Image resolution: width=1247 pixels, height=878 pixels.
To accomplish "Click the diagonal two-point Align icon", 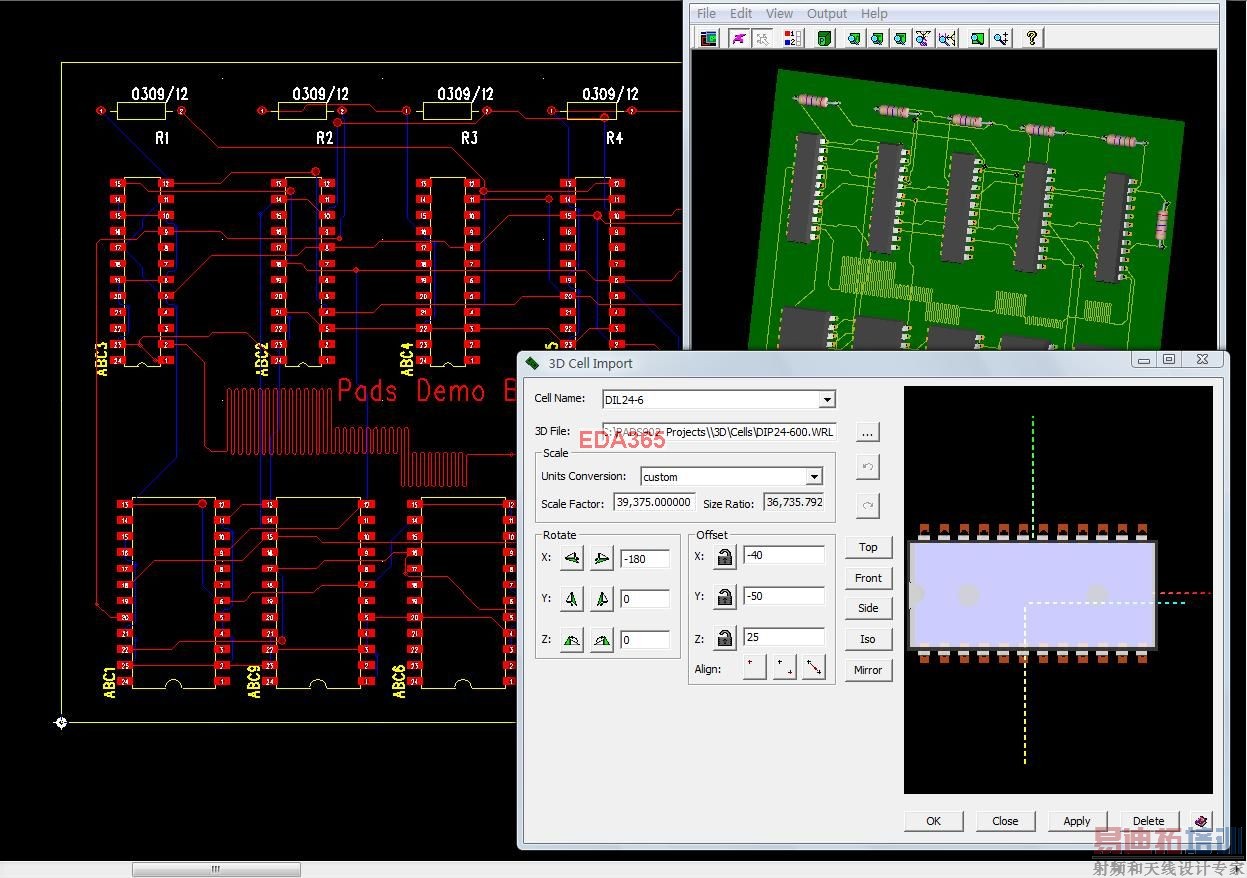I will (x=814, y=668).
